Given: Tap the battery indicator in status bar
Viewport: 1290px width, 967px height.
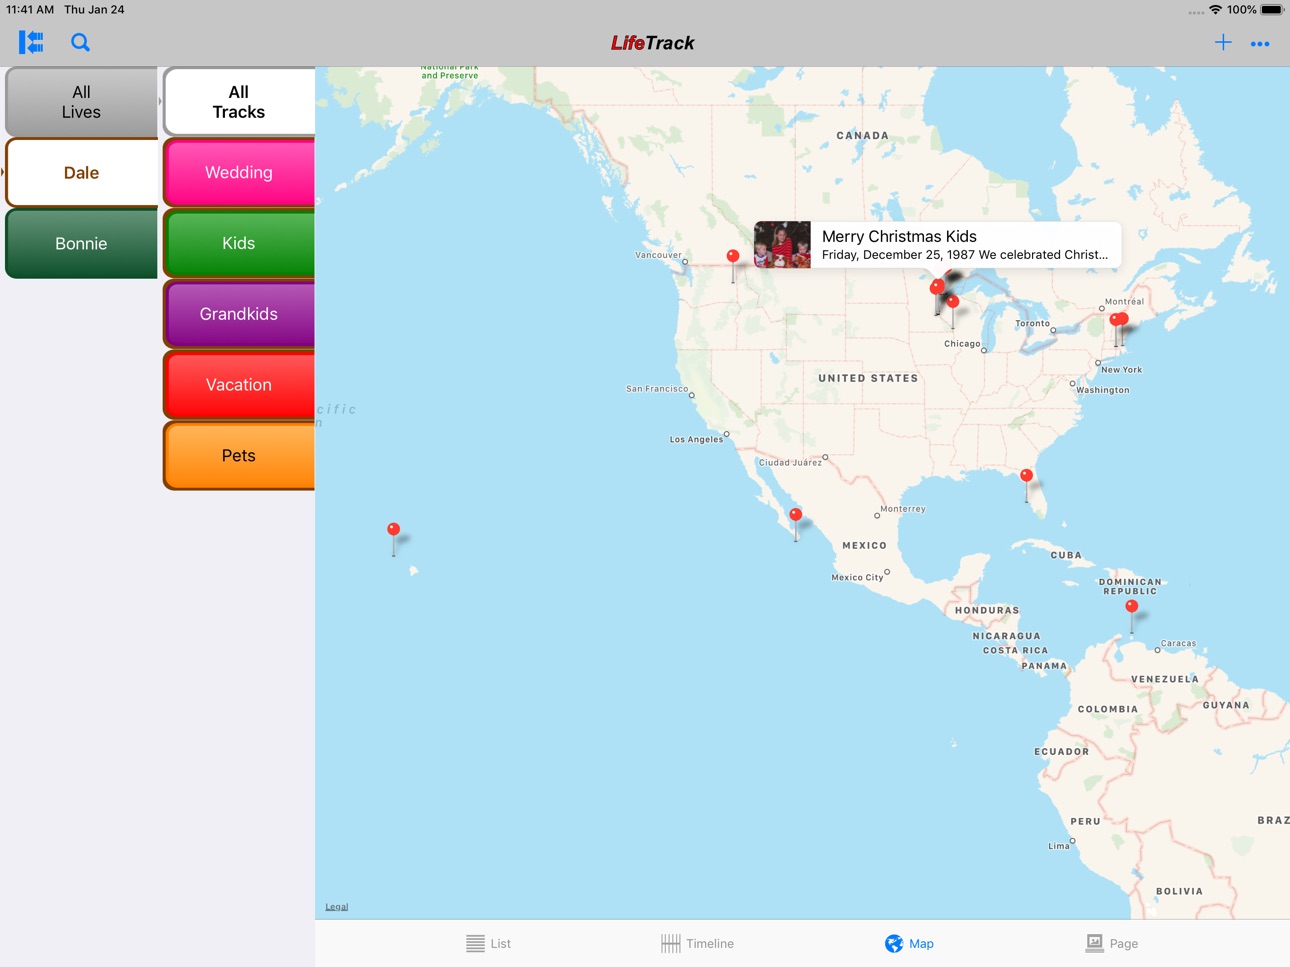Looking at the screenshot, I should pyautogui.click(x=1272, y=9).
